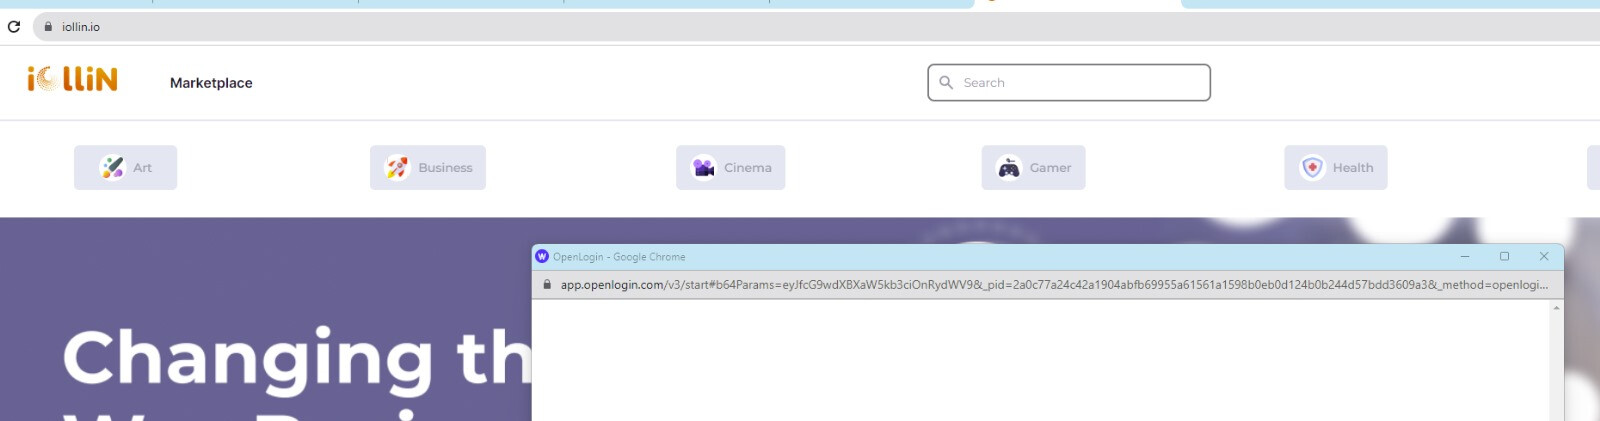Screen dimensions: 1600x421
Task: Click the OpenLogin popup address URL
Action: [x=1054, y=285]
